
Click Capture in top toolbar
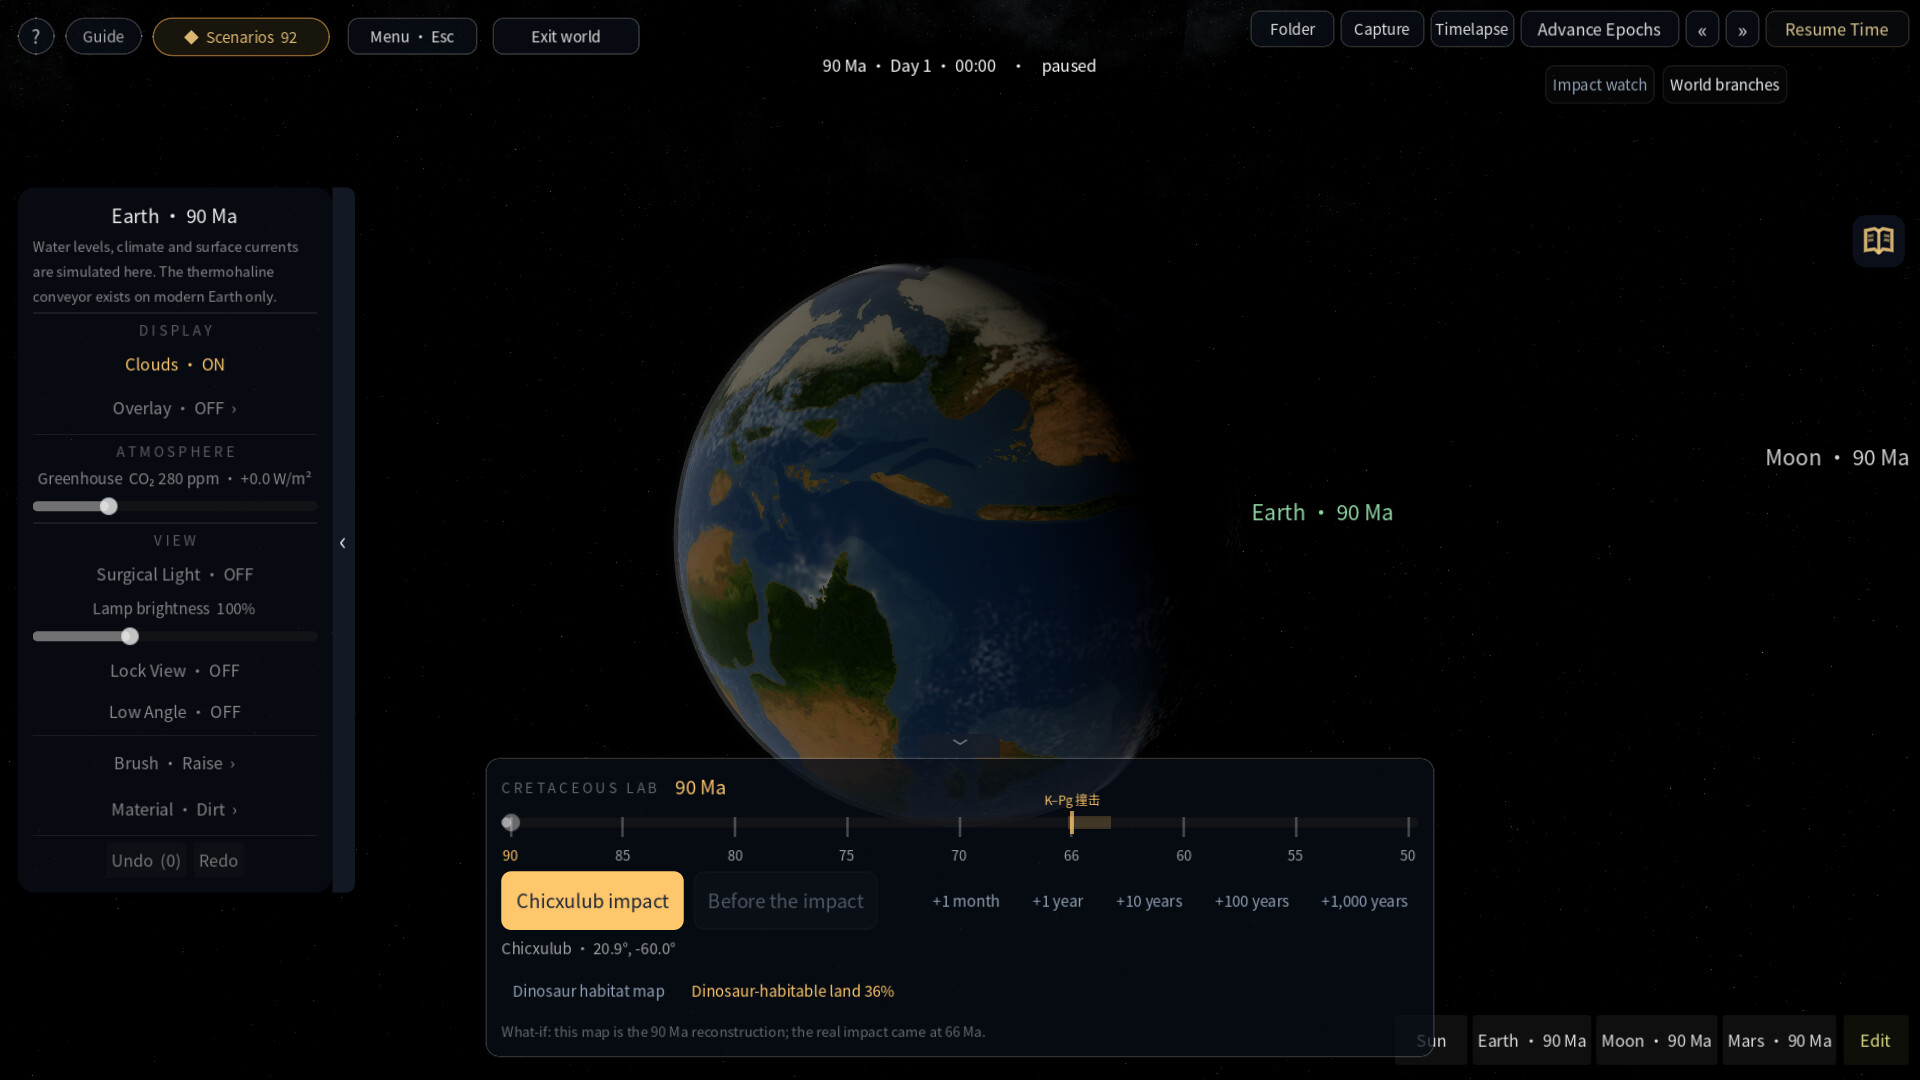point(1381,29)
